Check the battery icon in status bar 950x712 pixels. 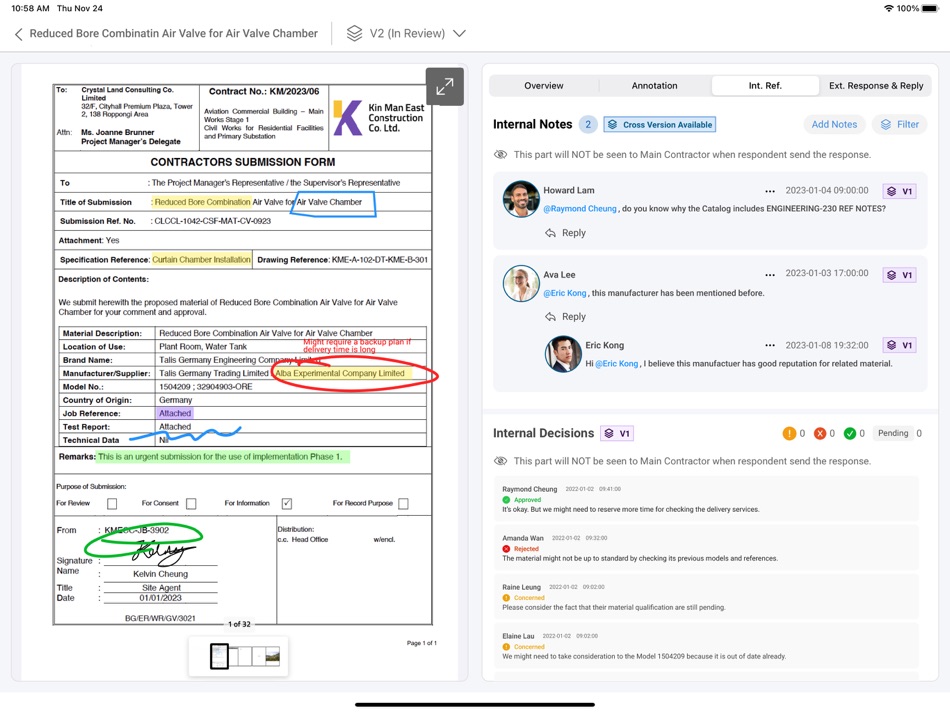[x=931, y=8]
